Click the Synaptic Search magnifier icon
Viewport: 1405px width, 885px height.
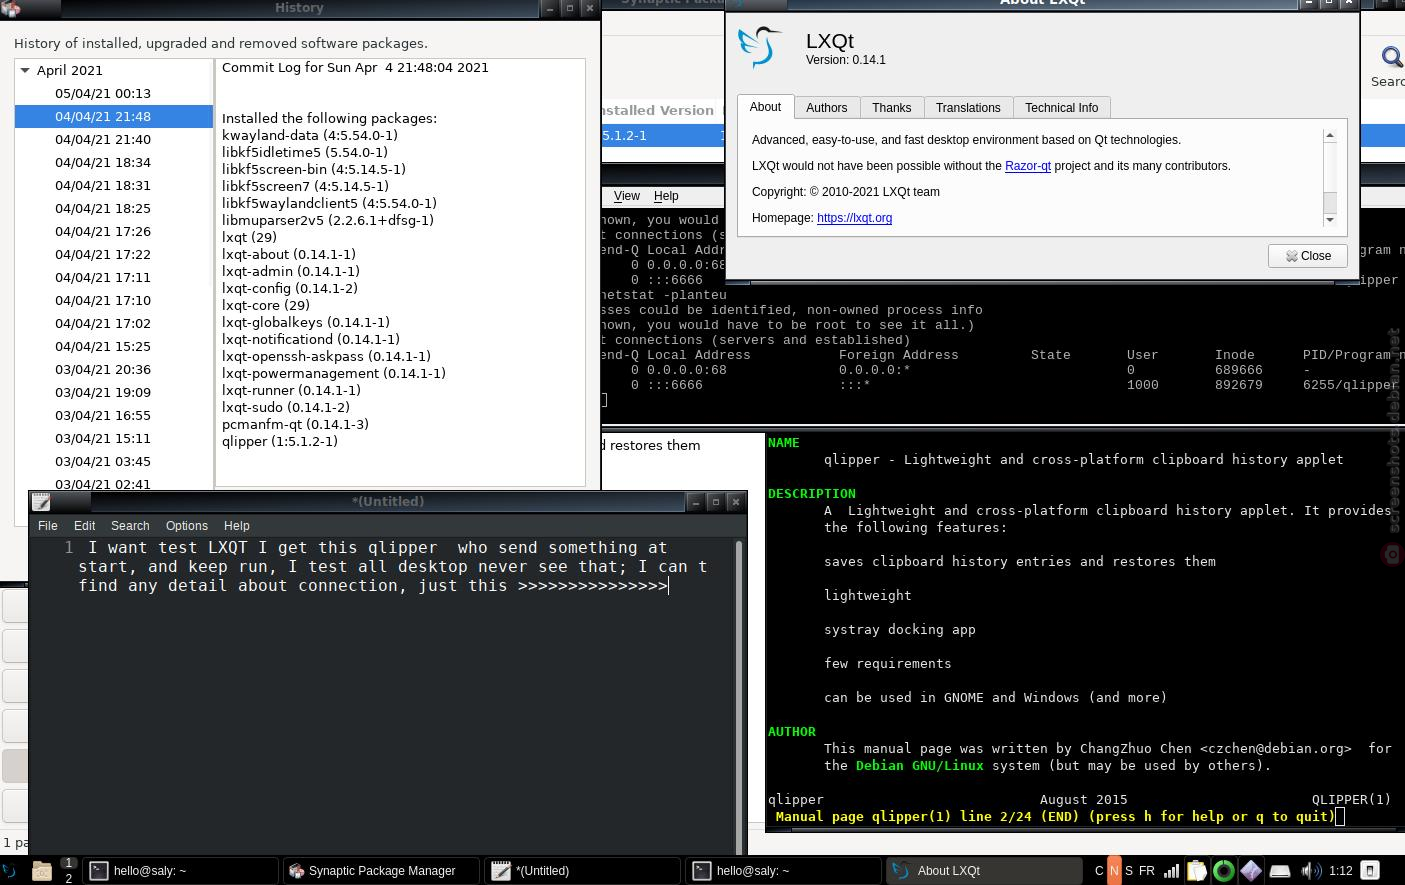coord(1392,58)
